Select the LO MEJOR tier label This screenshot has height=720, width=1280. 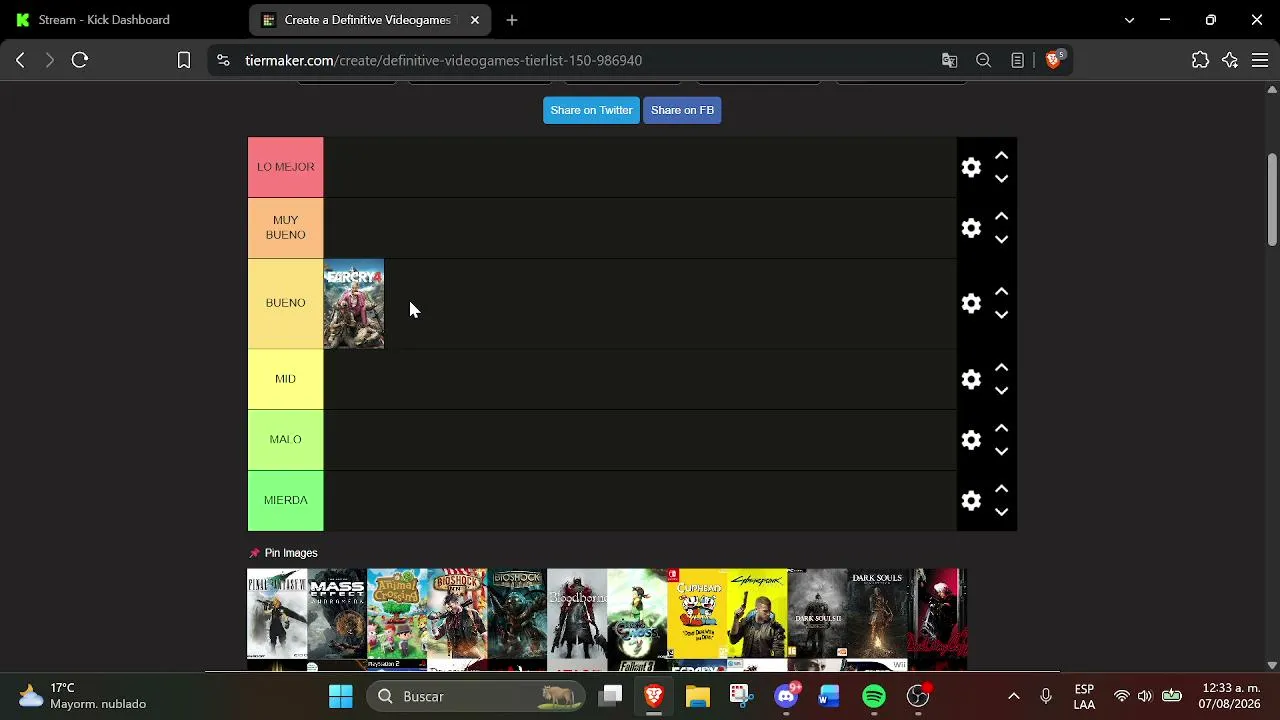pyautogui.click(x=285, y=167)
